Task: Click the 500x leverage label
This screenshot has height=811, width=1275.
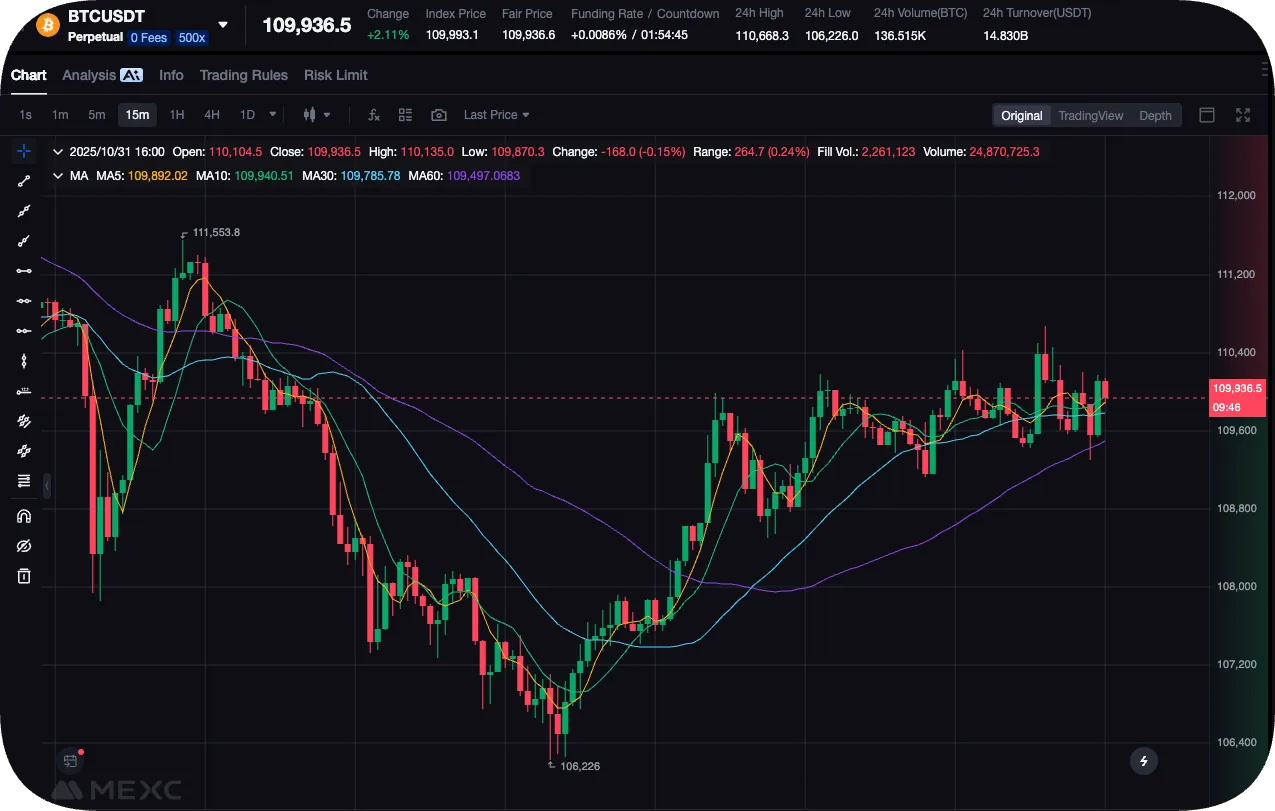Action: tap(191, 37)
